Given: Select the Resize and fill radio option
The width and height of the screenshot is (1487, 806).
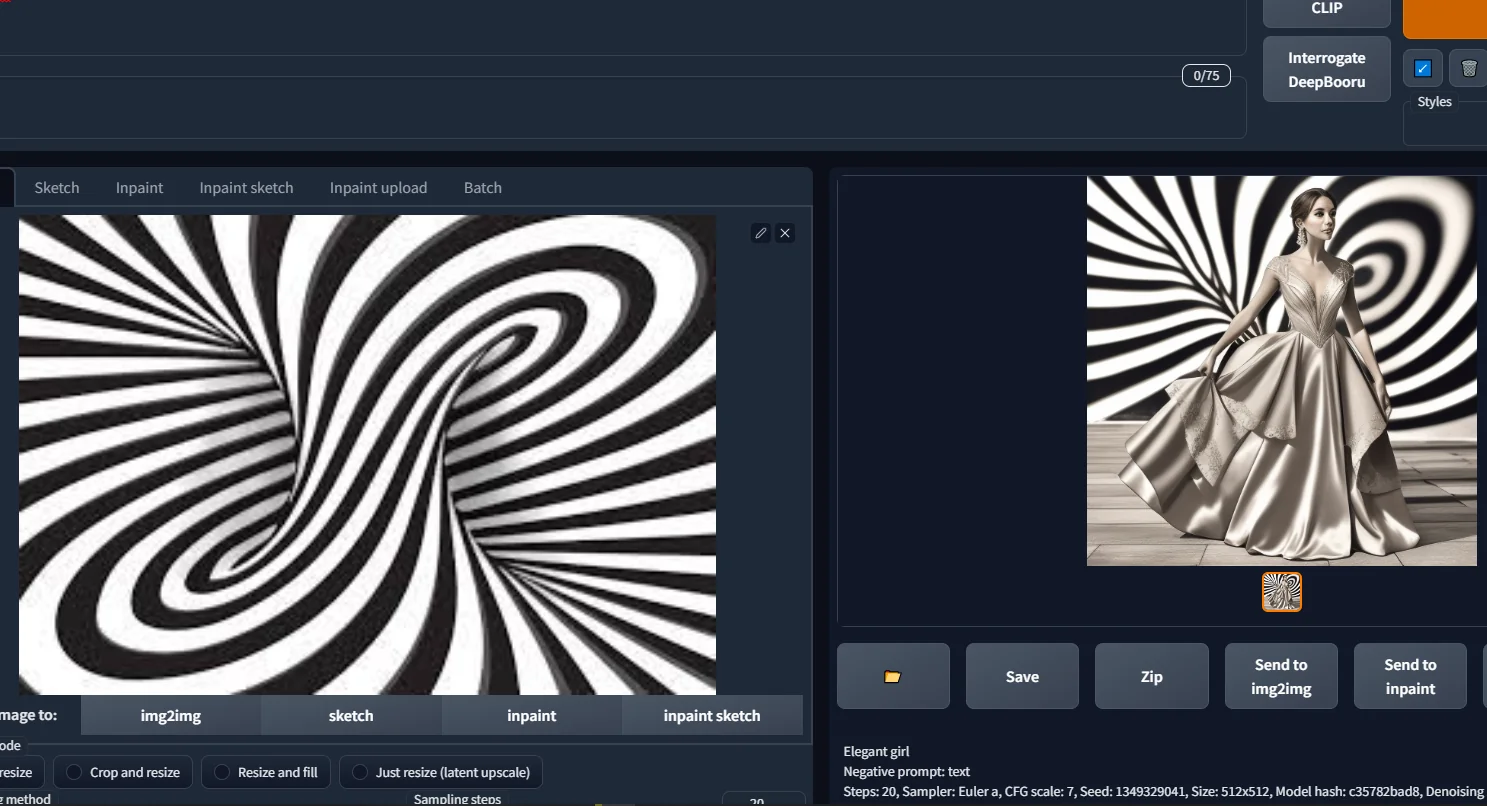Looking at the screenshot, I should click(266, 772).
